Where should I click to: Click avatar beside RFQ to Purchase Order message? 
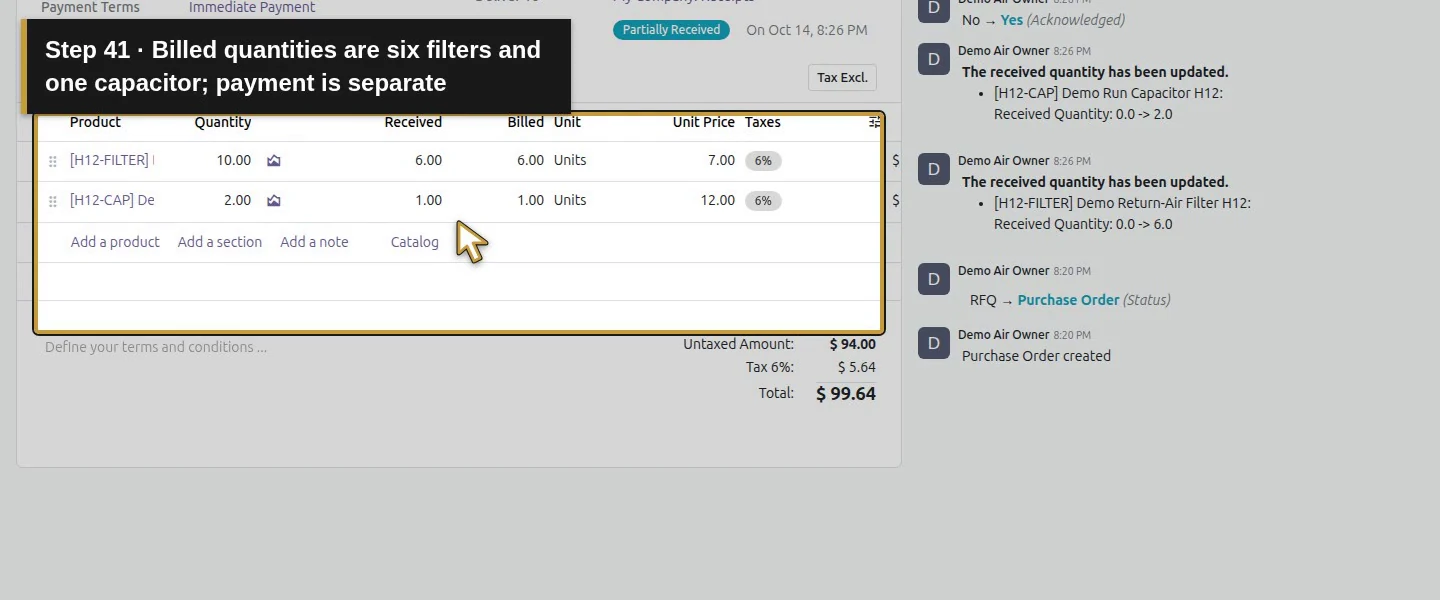click(934, 279)
